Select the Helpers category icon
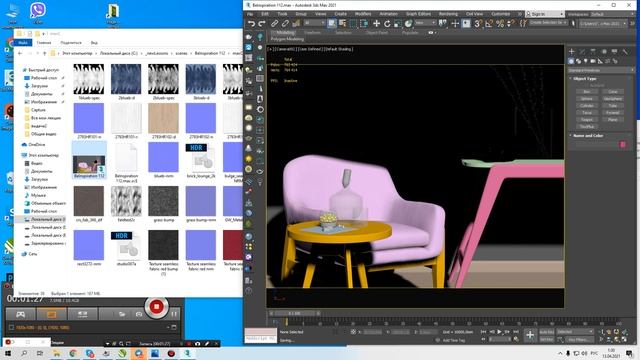Image resolution: width=640 pixels, height=360 pixels. [600, 61]
